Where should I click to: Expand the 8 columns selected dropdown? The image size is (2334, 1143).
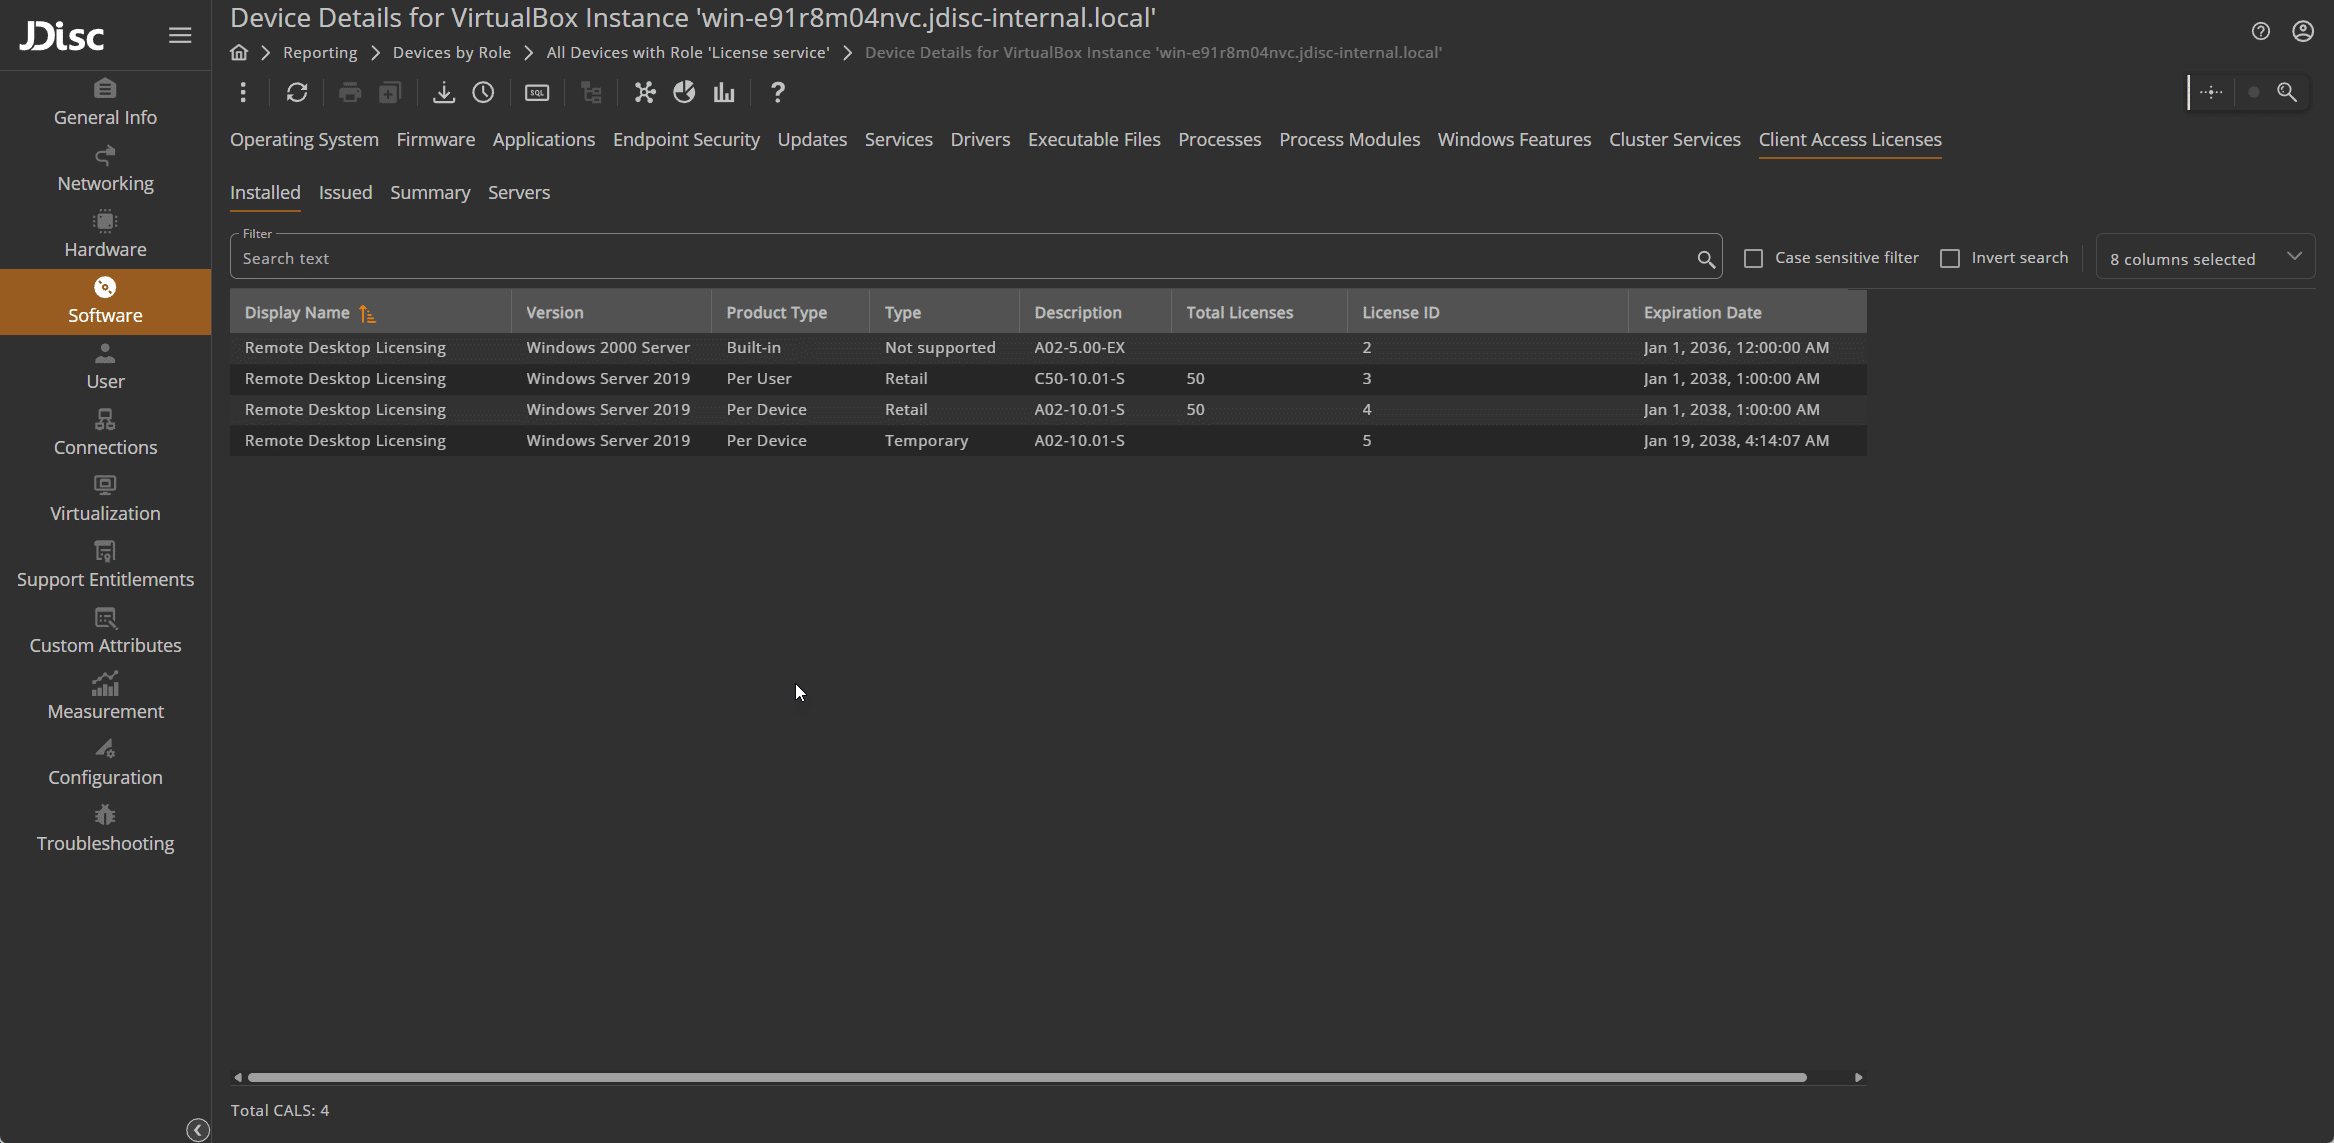coord(2204,259)
